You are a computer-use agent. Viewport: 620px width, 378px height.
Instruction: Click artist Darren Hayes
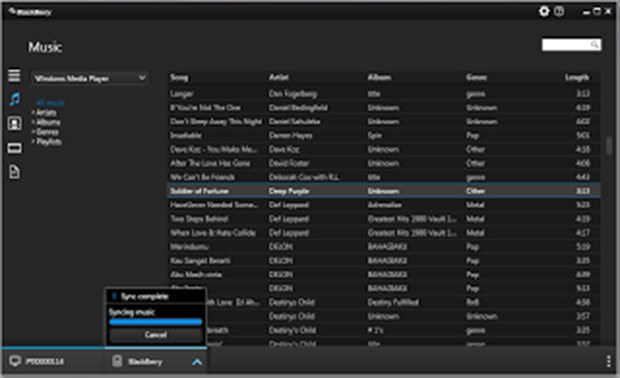click(291, 135)
